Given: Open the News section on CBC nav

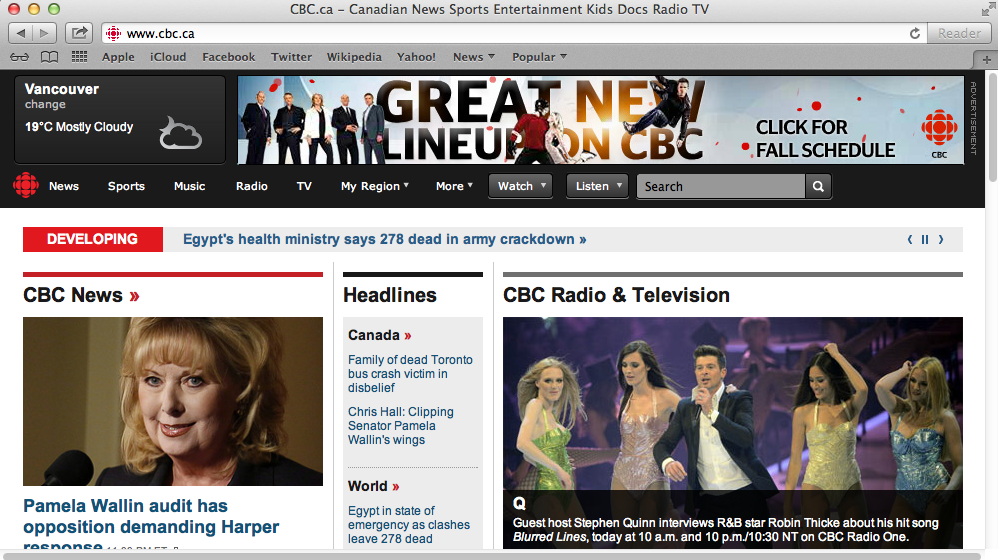Looking at the screenshot, I should [x=64, y=186].
